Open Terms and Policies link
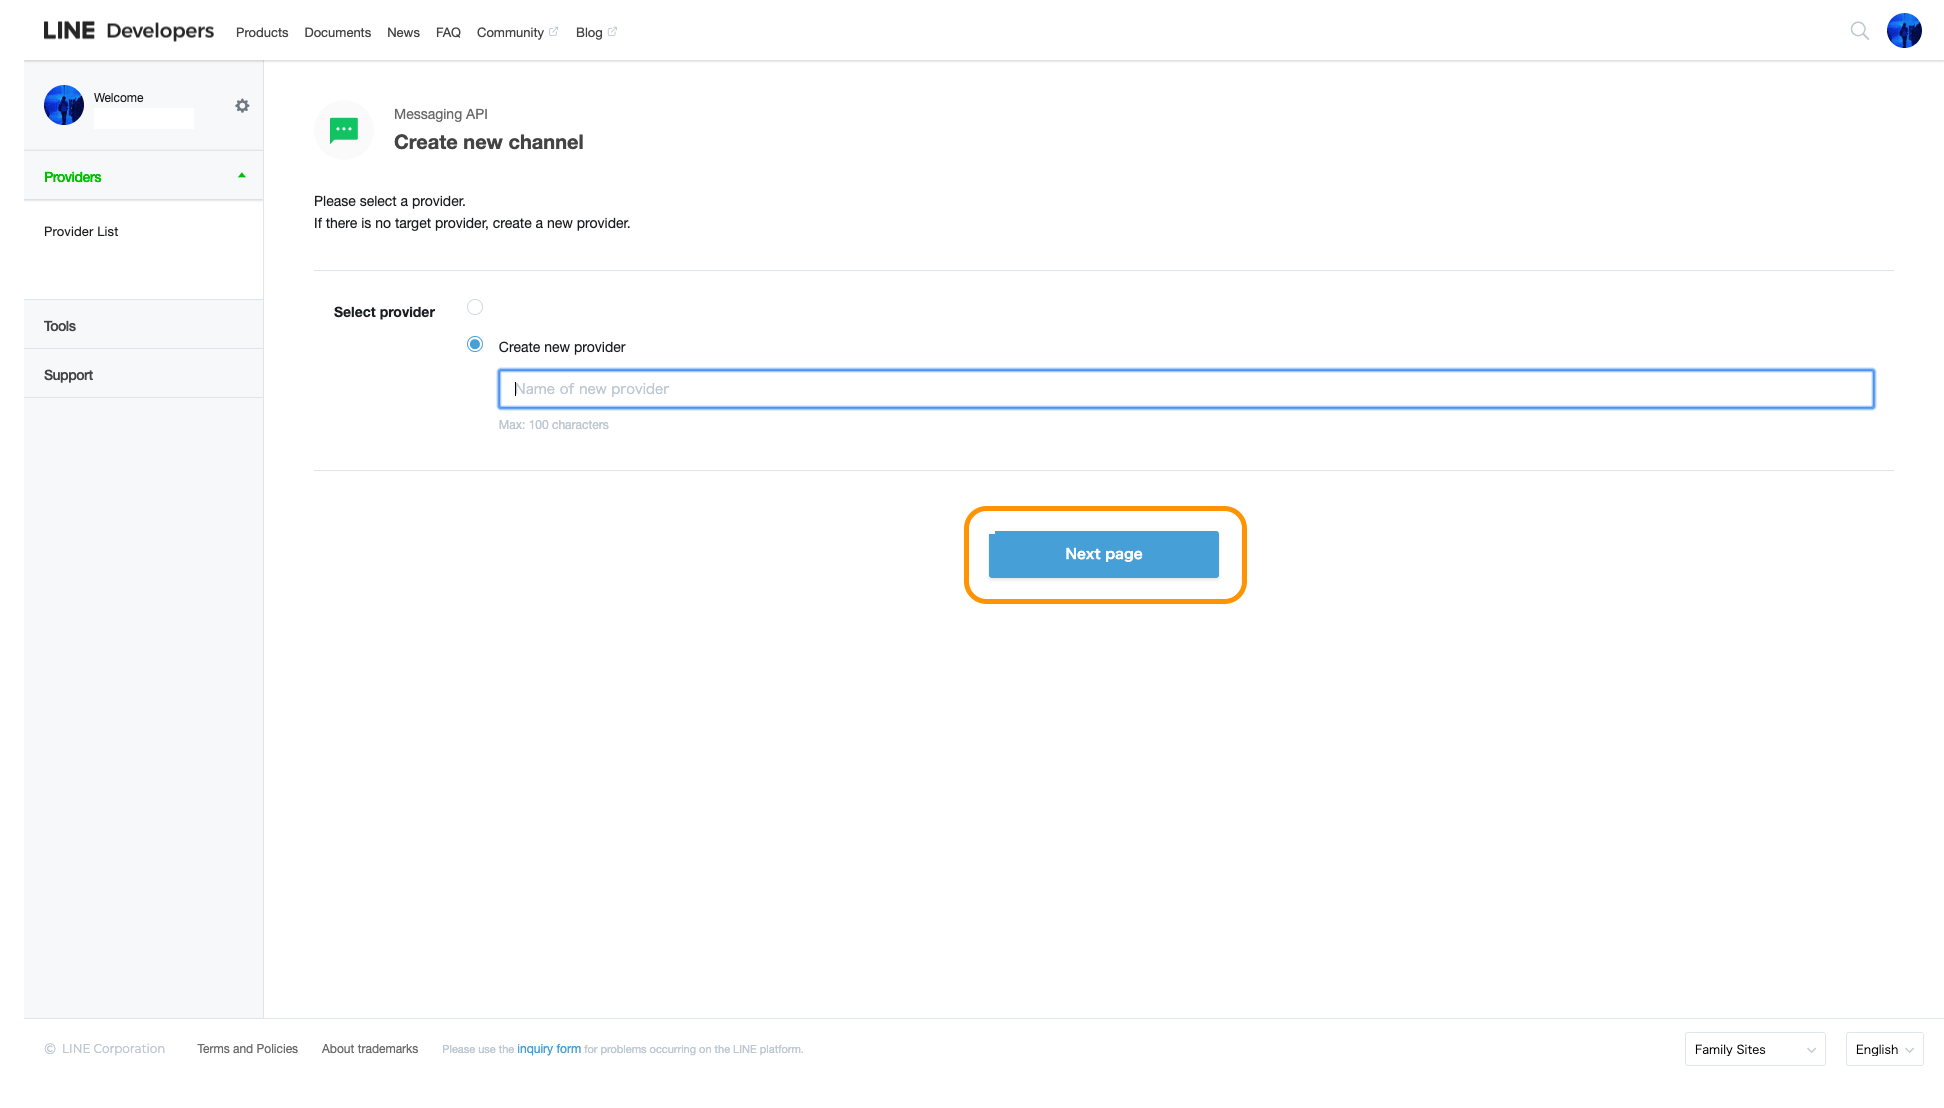The image size is (1944, 1108). pyautogui.click(x=247, y=1049)
